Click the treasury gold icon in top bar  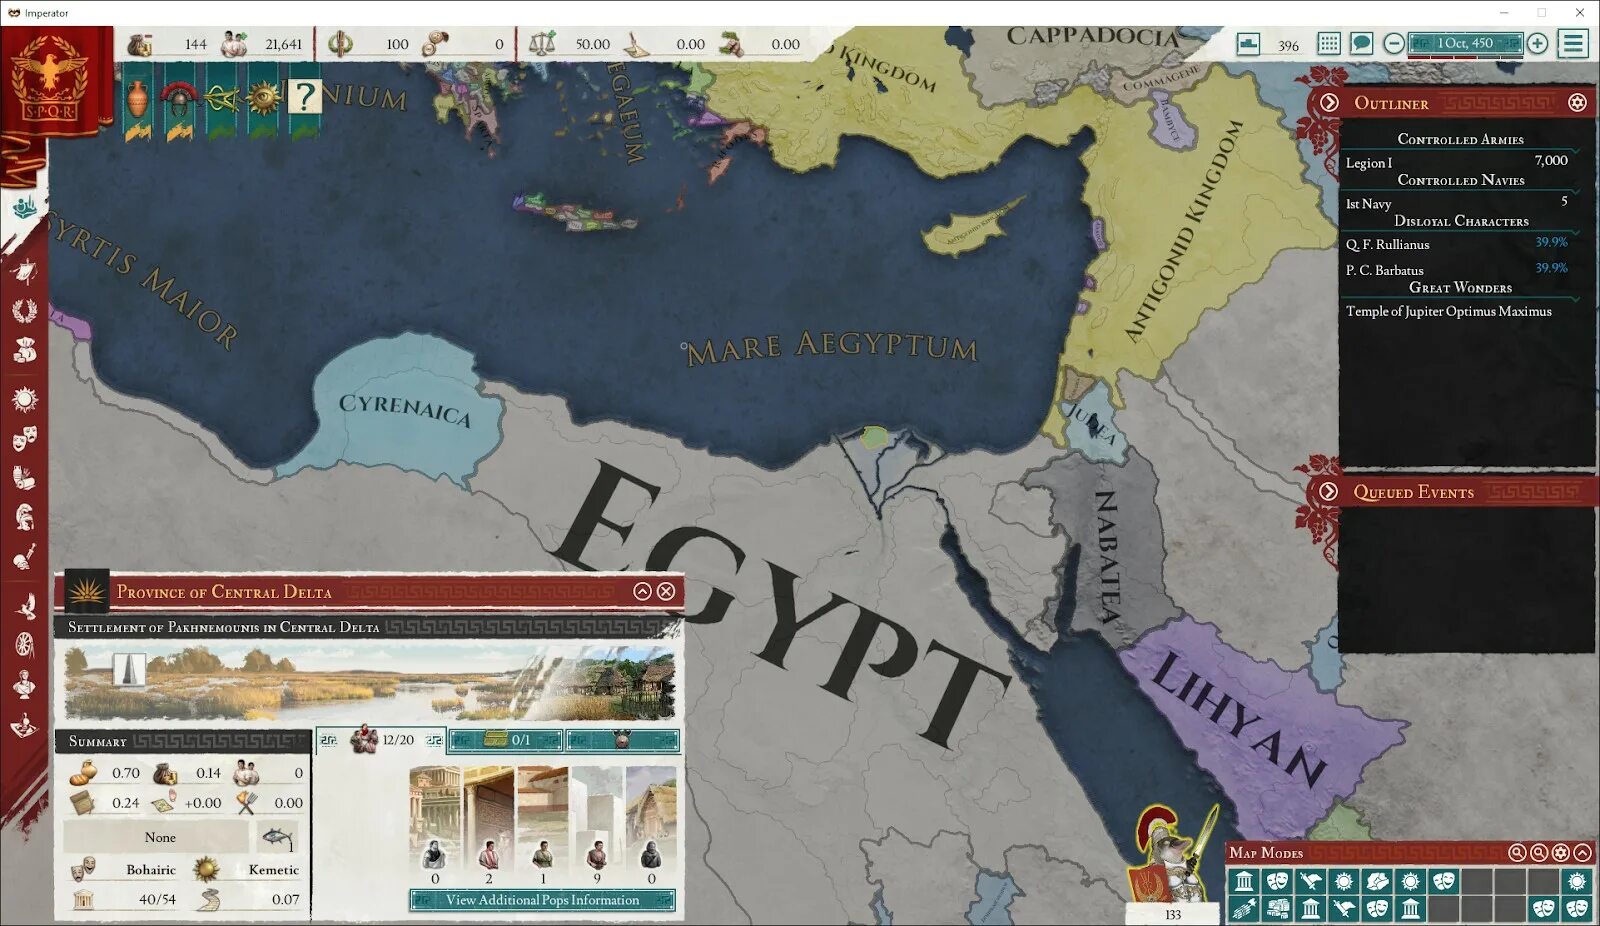pyautogui.click(x=140, y=44)
